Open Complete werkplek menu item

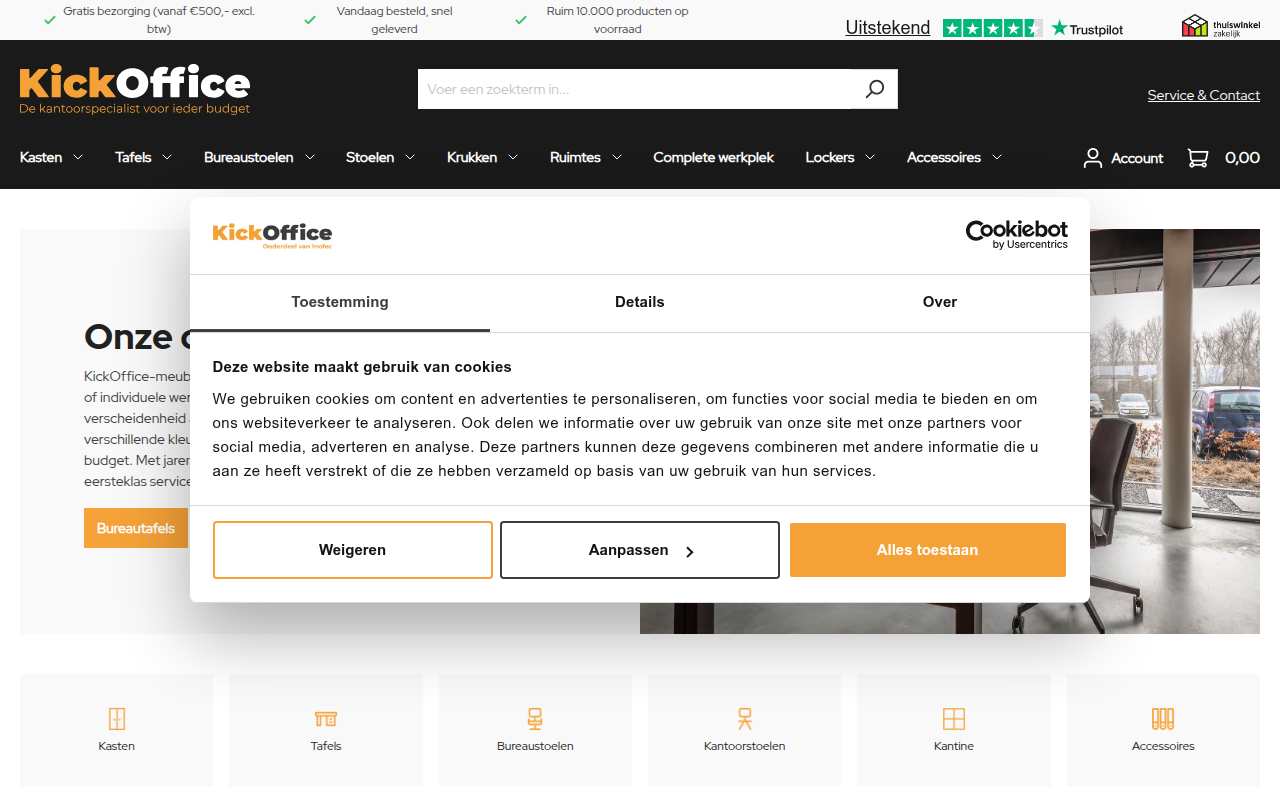click(714, 157)
